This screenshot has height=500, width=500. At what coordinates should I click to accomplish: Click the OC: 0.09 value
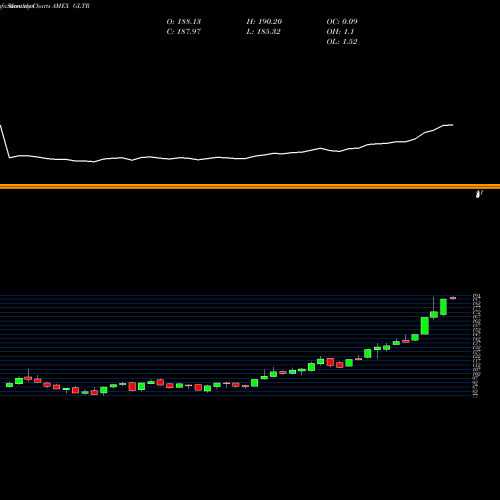click(342, 22)
